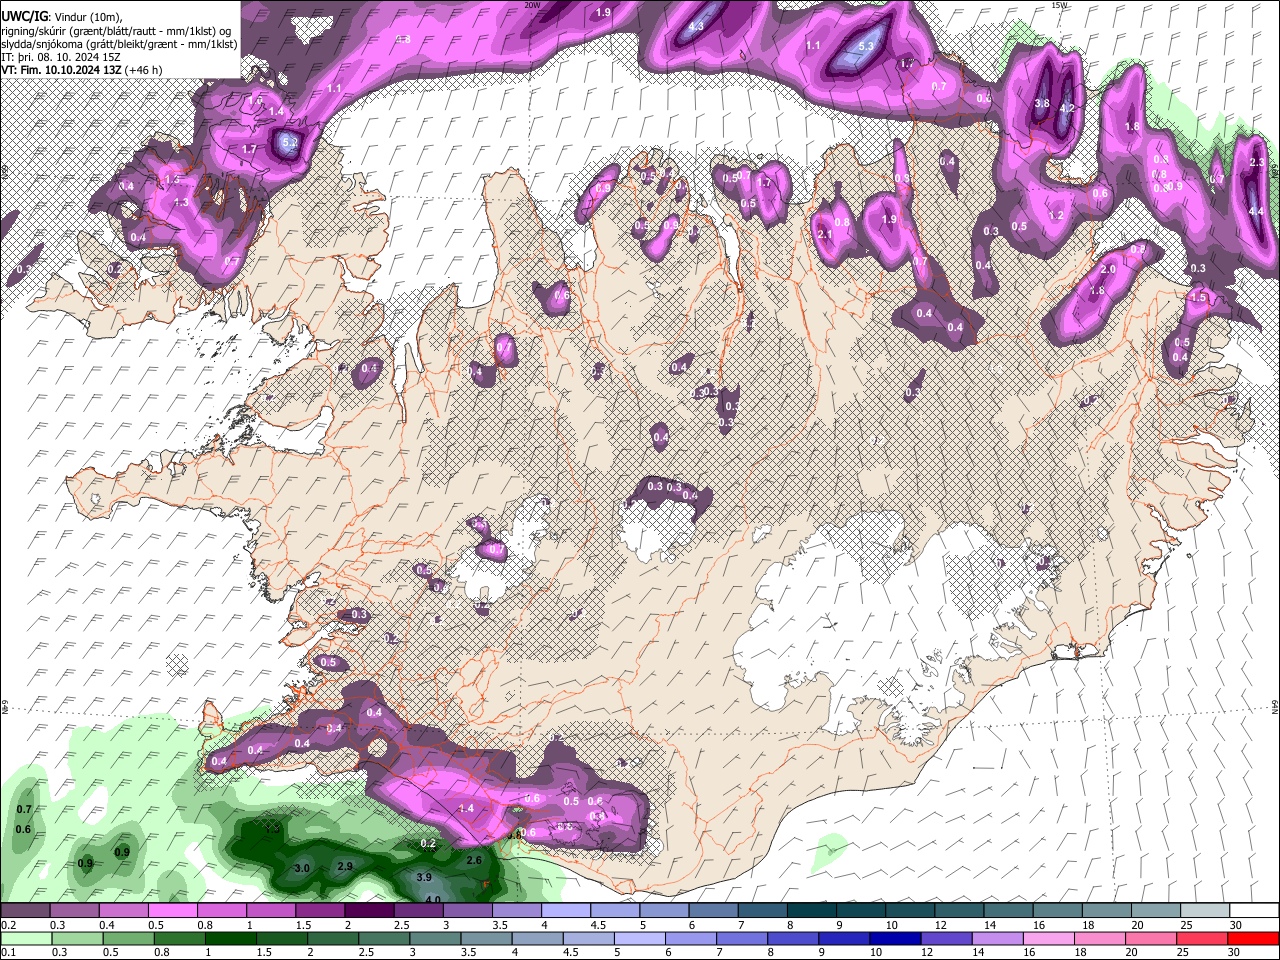Screen dimensions: 1280x960
Task: Pick the white final swatch in snow legend
Action: coord(1252,911)
